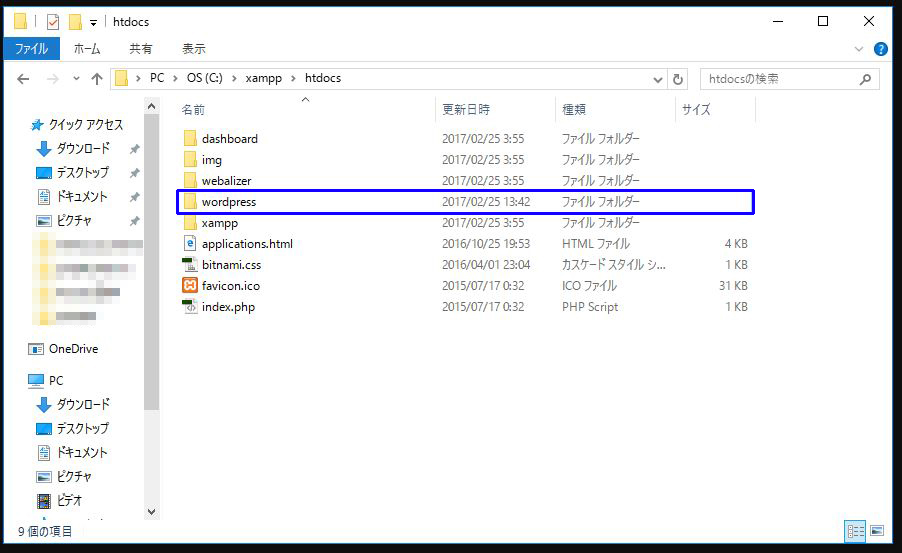Click the navigation pane scroll down arrow
This screenshot has width=902, height=553.
(x=151, y=512)
